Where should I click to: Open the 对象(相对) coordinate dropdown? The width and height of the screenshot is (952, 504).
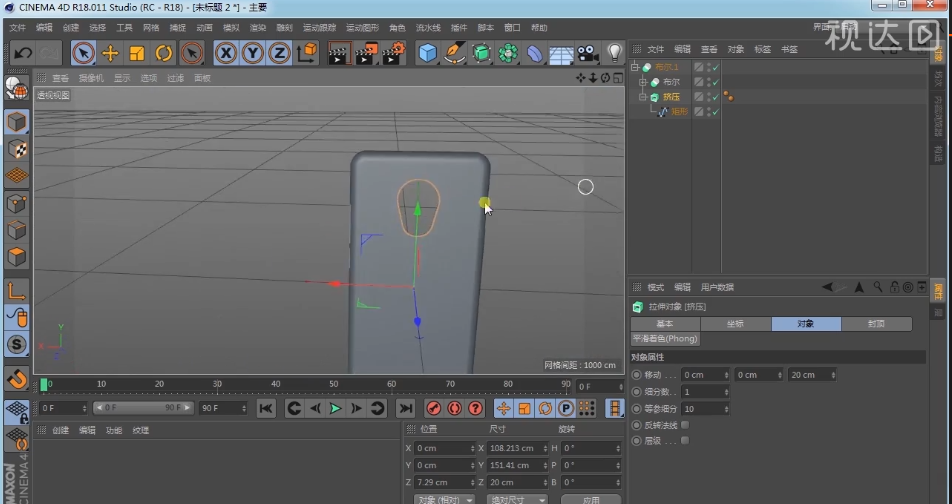[444, 499]
